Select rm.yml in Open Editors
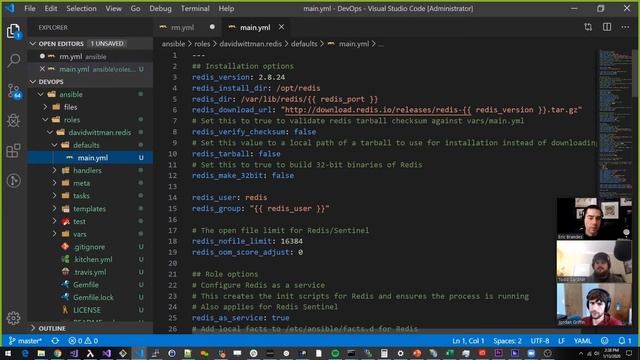640x360 pixels. pyautogui.click(x=71, y=56)
